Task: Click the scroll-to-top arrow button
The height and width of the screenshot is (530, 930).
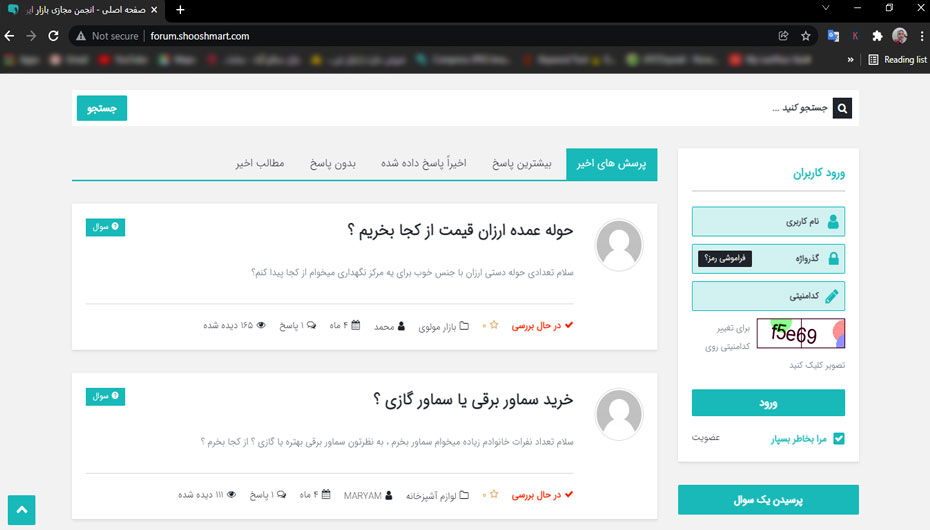Action: (x=21, y=510)
